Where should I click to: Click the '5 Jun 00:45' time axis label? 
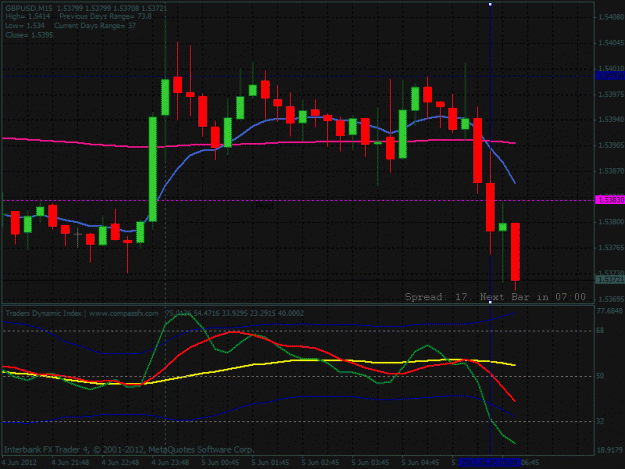220,463
